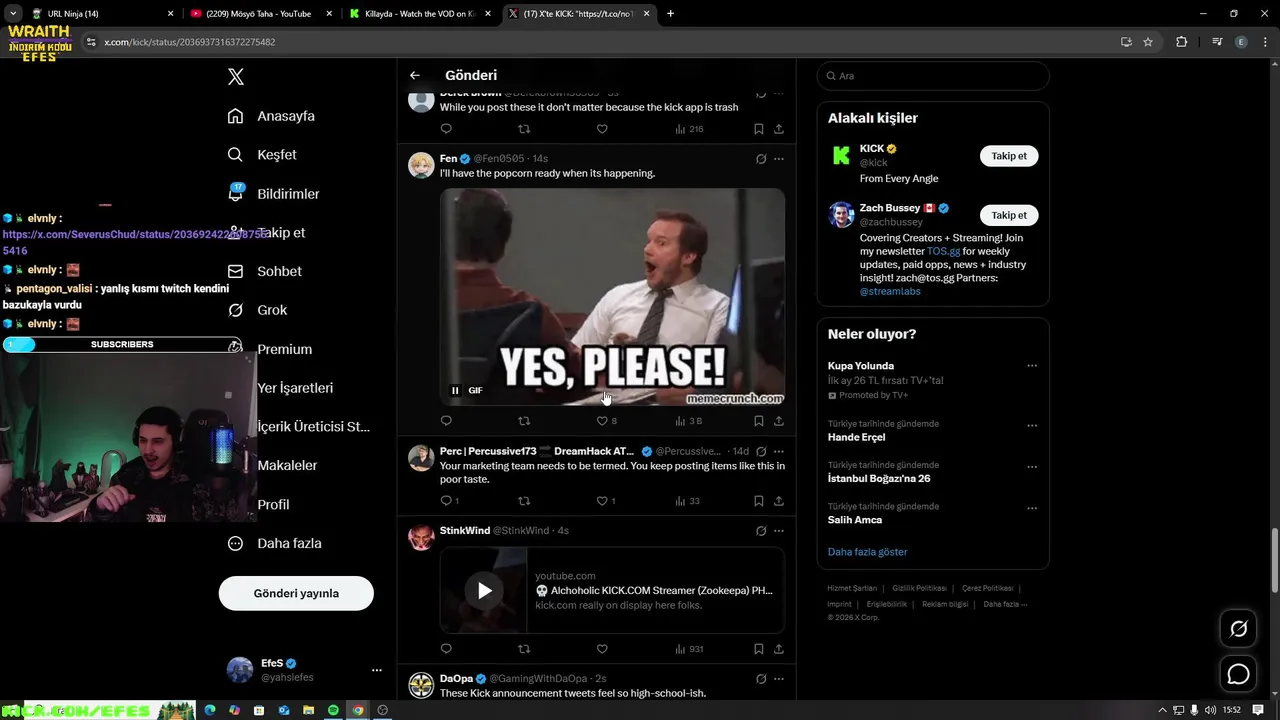Follow KICK with Takip et
The image size is (1280, 720).
[1009, 156]
